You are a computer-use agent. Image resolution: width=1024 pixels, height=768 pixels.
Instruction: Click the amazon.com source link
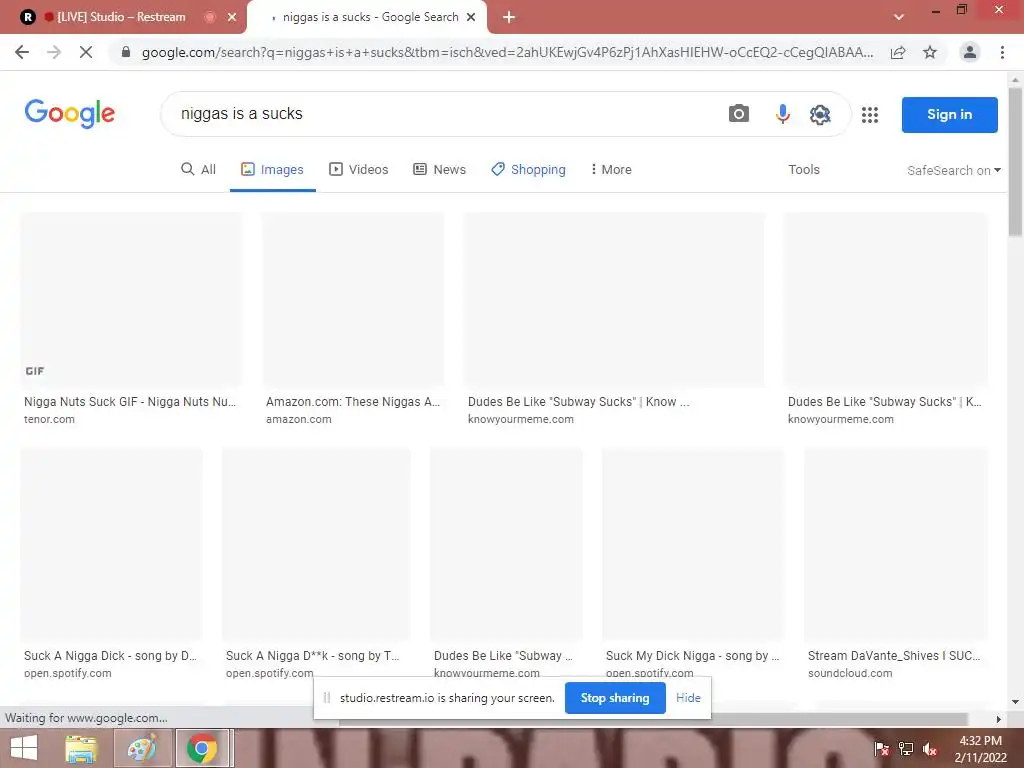pos(298,419)
